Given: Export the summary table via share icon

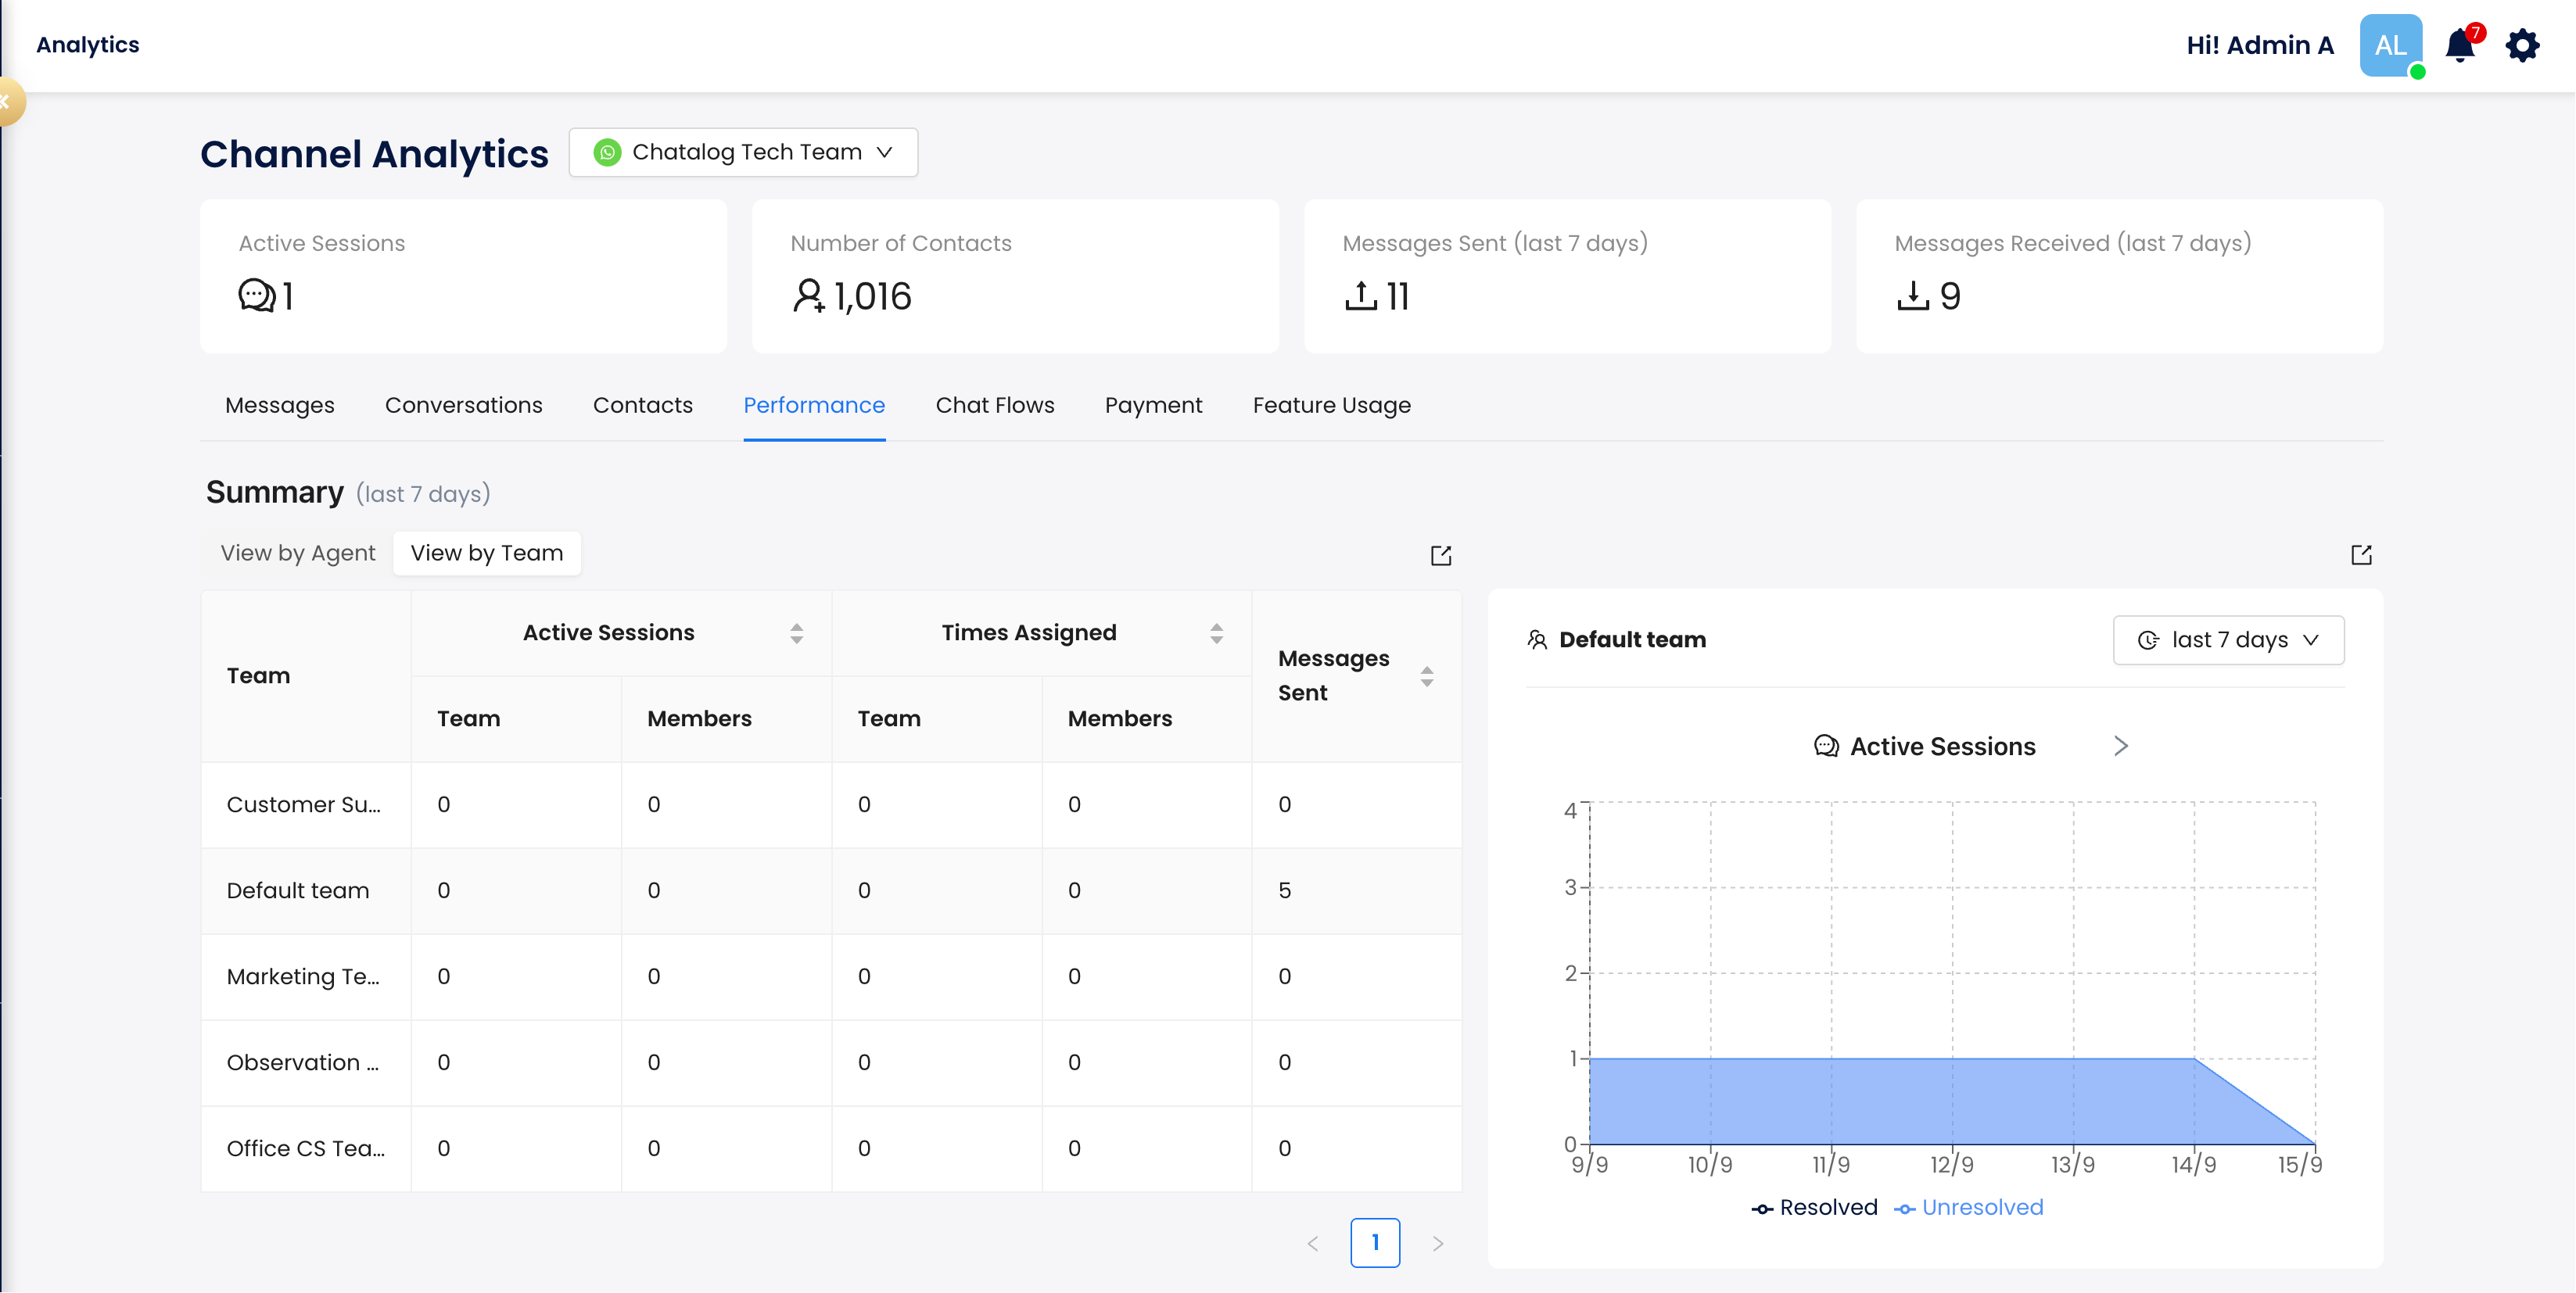Looking at the screenshot, I should point(1440,556).
